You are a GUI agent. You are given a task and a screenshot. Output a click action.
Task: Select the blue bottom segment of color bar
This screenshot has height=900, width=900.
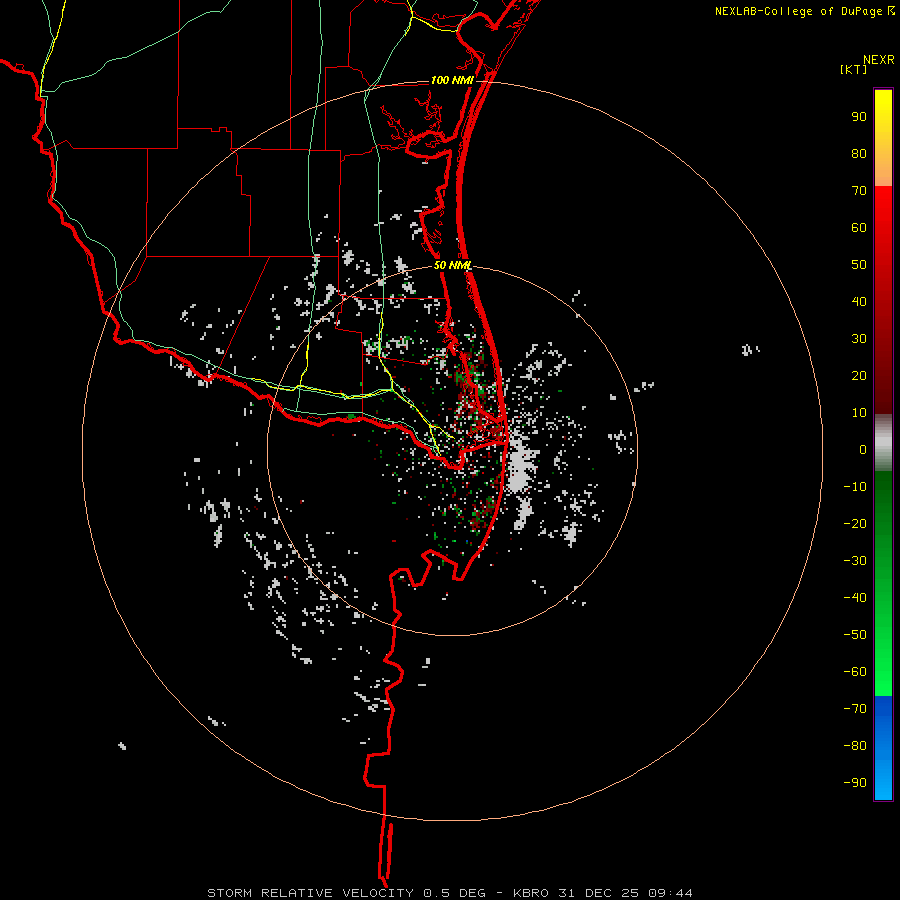883,748
